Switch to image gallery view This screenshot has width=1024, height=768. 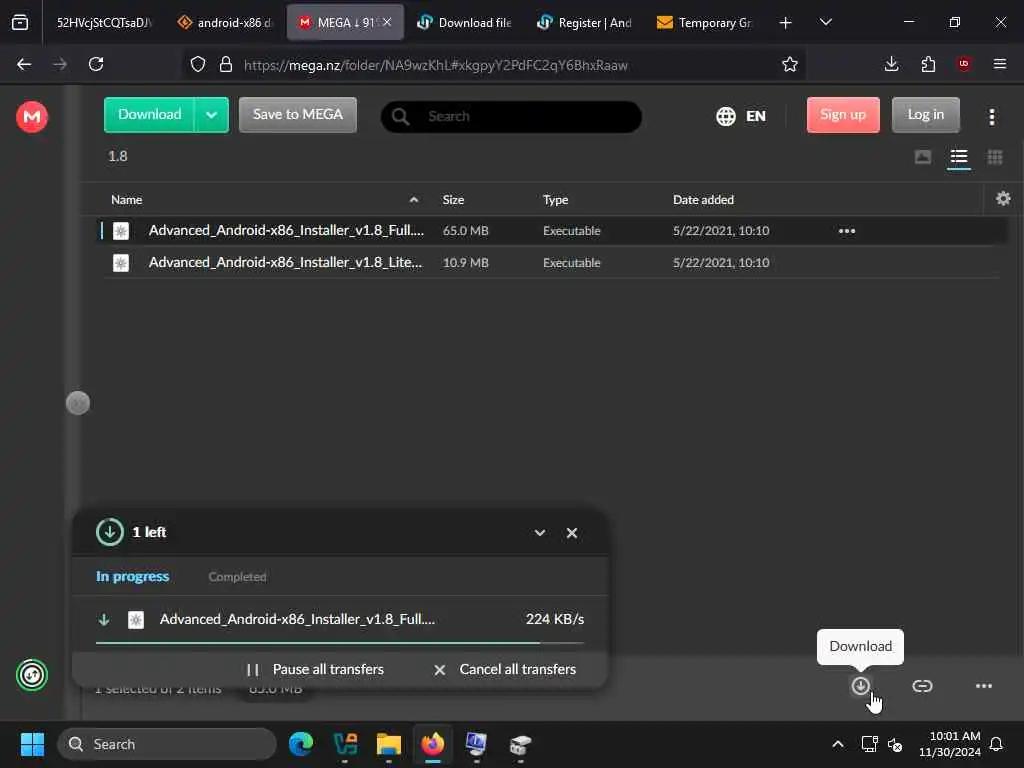pyautogui.click(x=923, y=157)
